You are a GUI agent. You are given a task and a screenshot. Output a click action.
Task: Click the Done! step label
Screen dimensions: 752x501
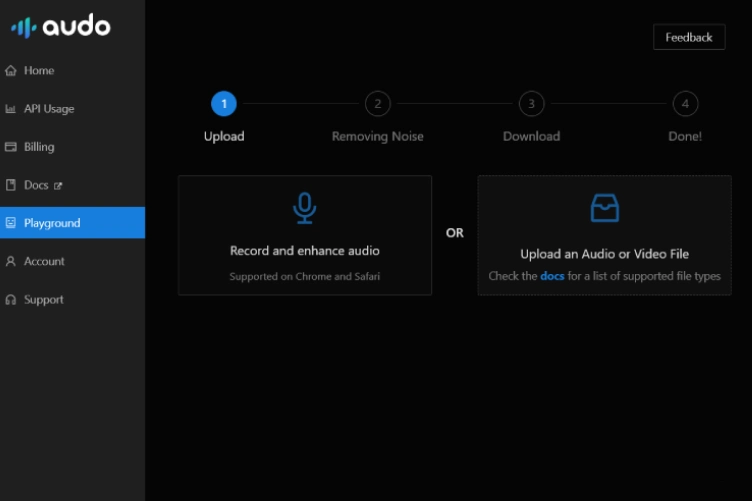click(x=685, y=137)
